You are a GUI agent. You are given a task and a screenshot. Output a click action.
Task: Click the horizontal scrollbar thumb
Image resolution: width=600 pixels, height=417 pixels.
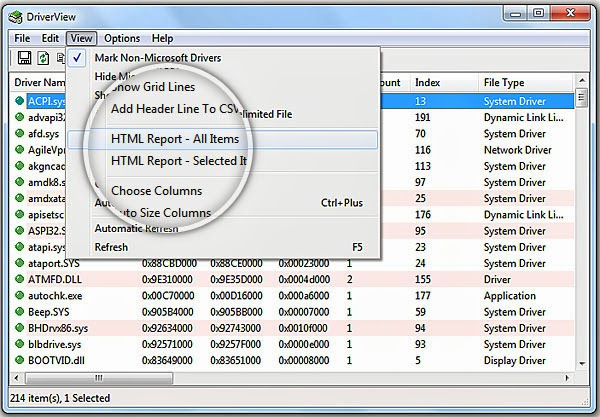click(x=99, y=378)
